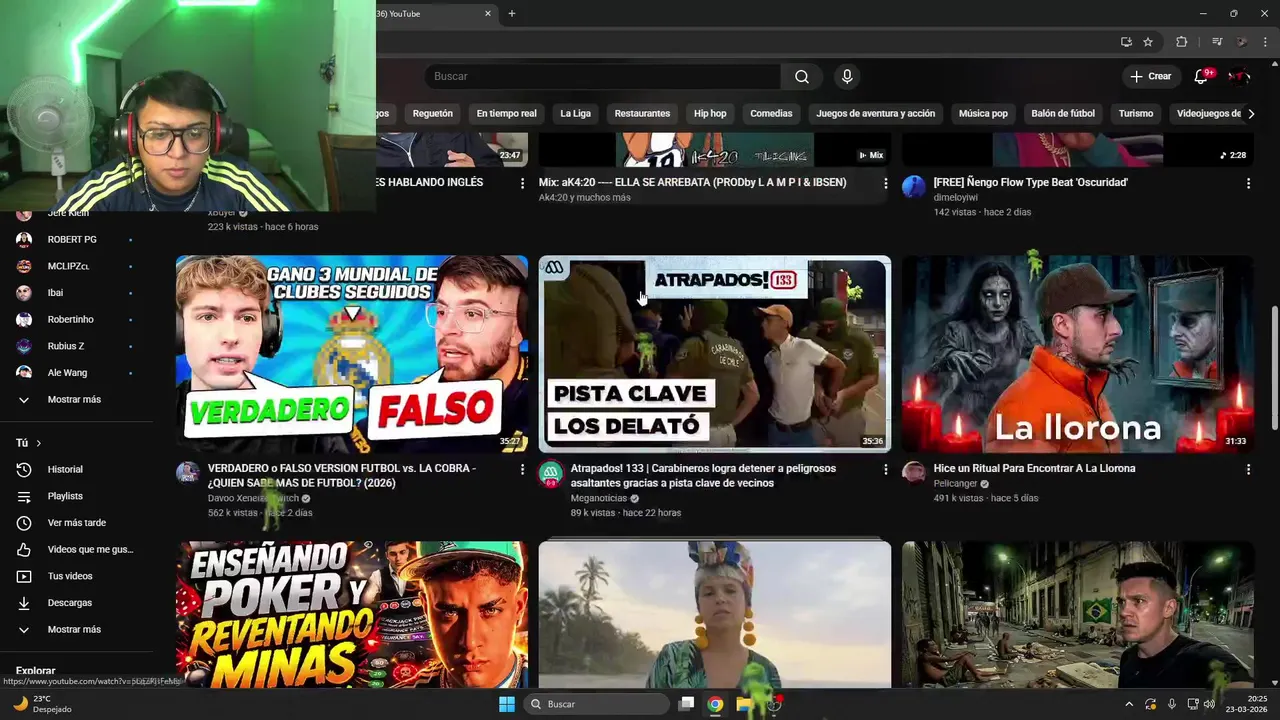Select Juegos de aventura y acción chip
The image size is (1280, 720).
[x=875, y=114]
